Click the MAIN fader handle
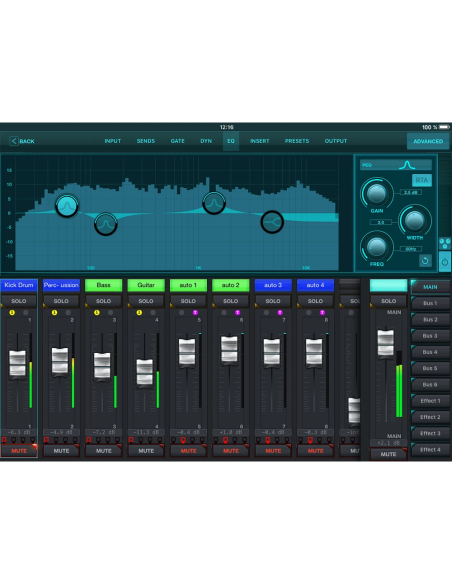Viewport: 452px width, 584px height. (386, 343)
